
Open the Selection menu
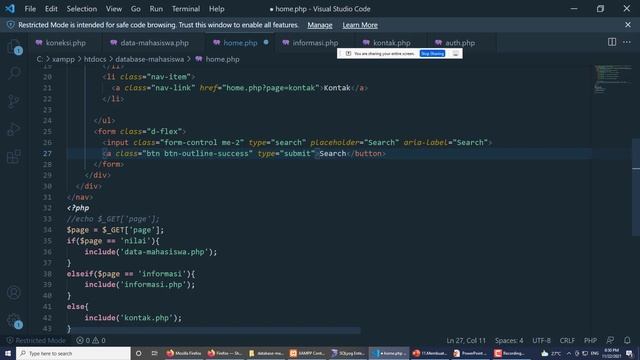tap(82, 9)
